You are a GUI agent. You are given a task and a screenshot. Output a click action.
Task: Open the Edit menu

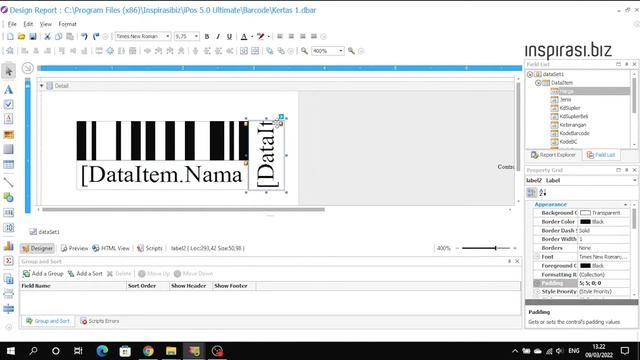[x=28, y=24]
